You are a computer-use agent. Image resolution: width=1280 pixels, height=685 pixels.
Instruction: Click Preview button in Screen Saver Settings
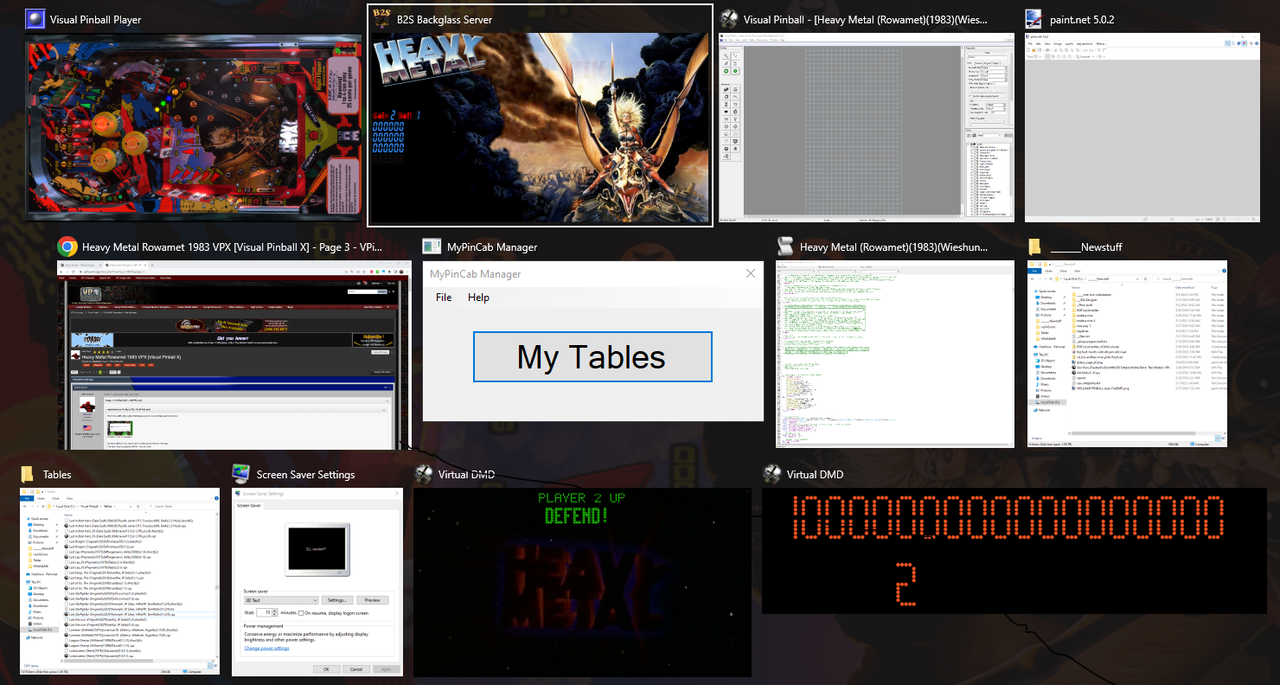coord(373,600)
